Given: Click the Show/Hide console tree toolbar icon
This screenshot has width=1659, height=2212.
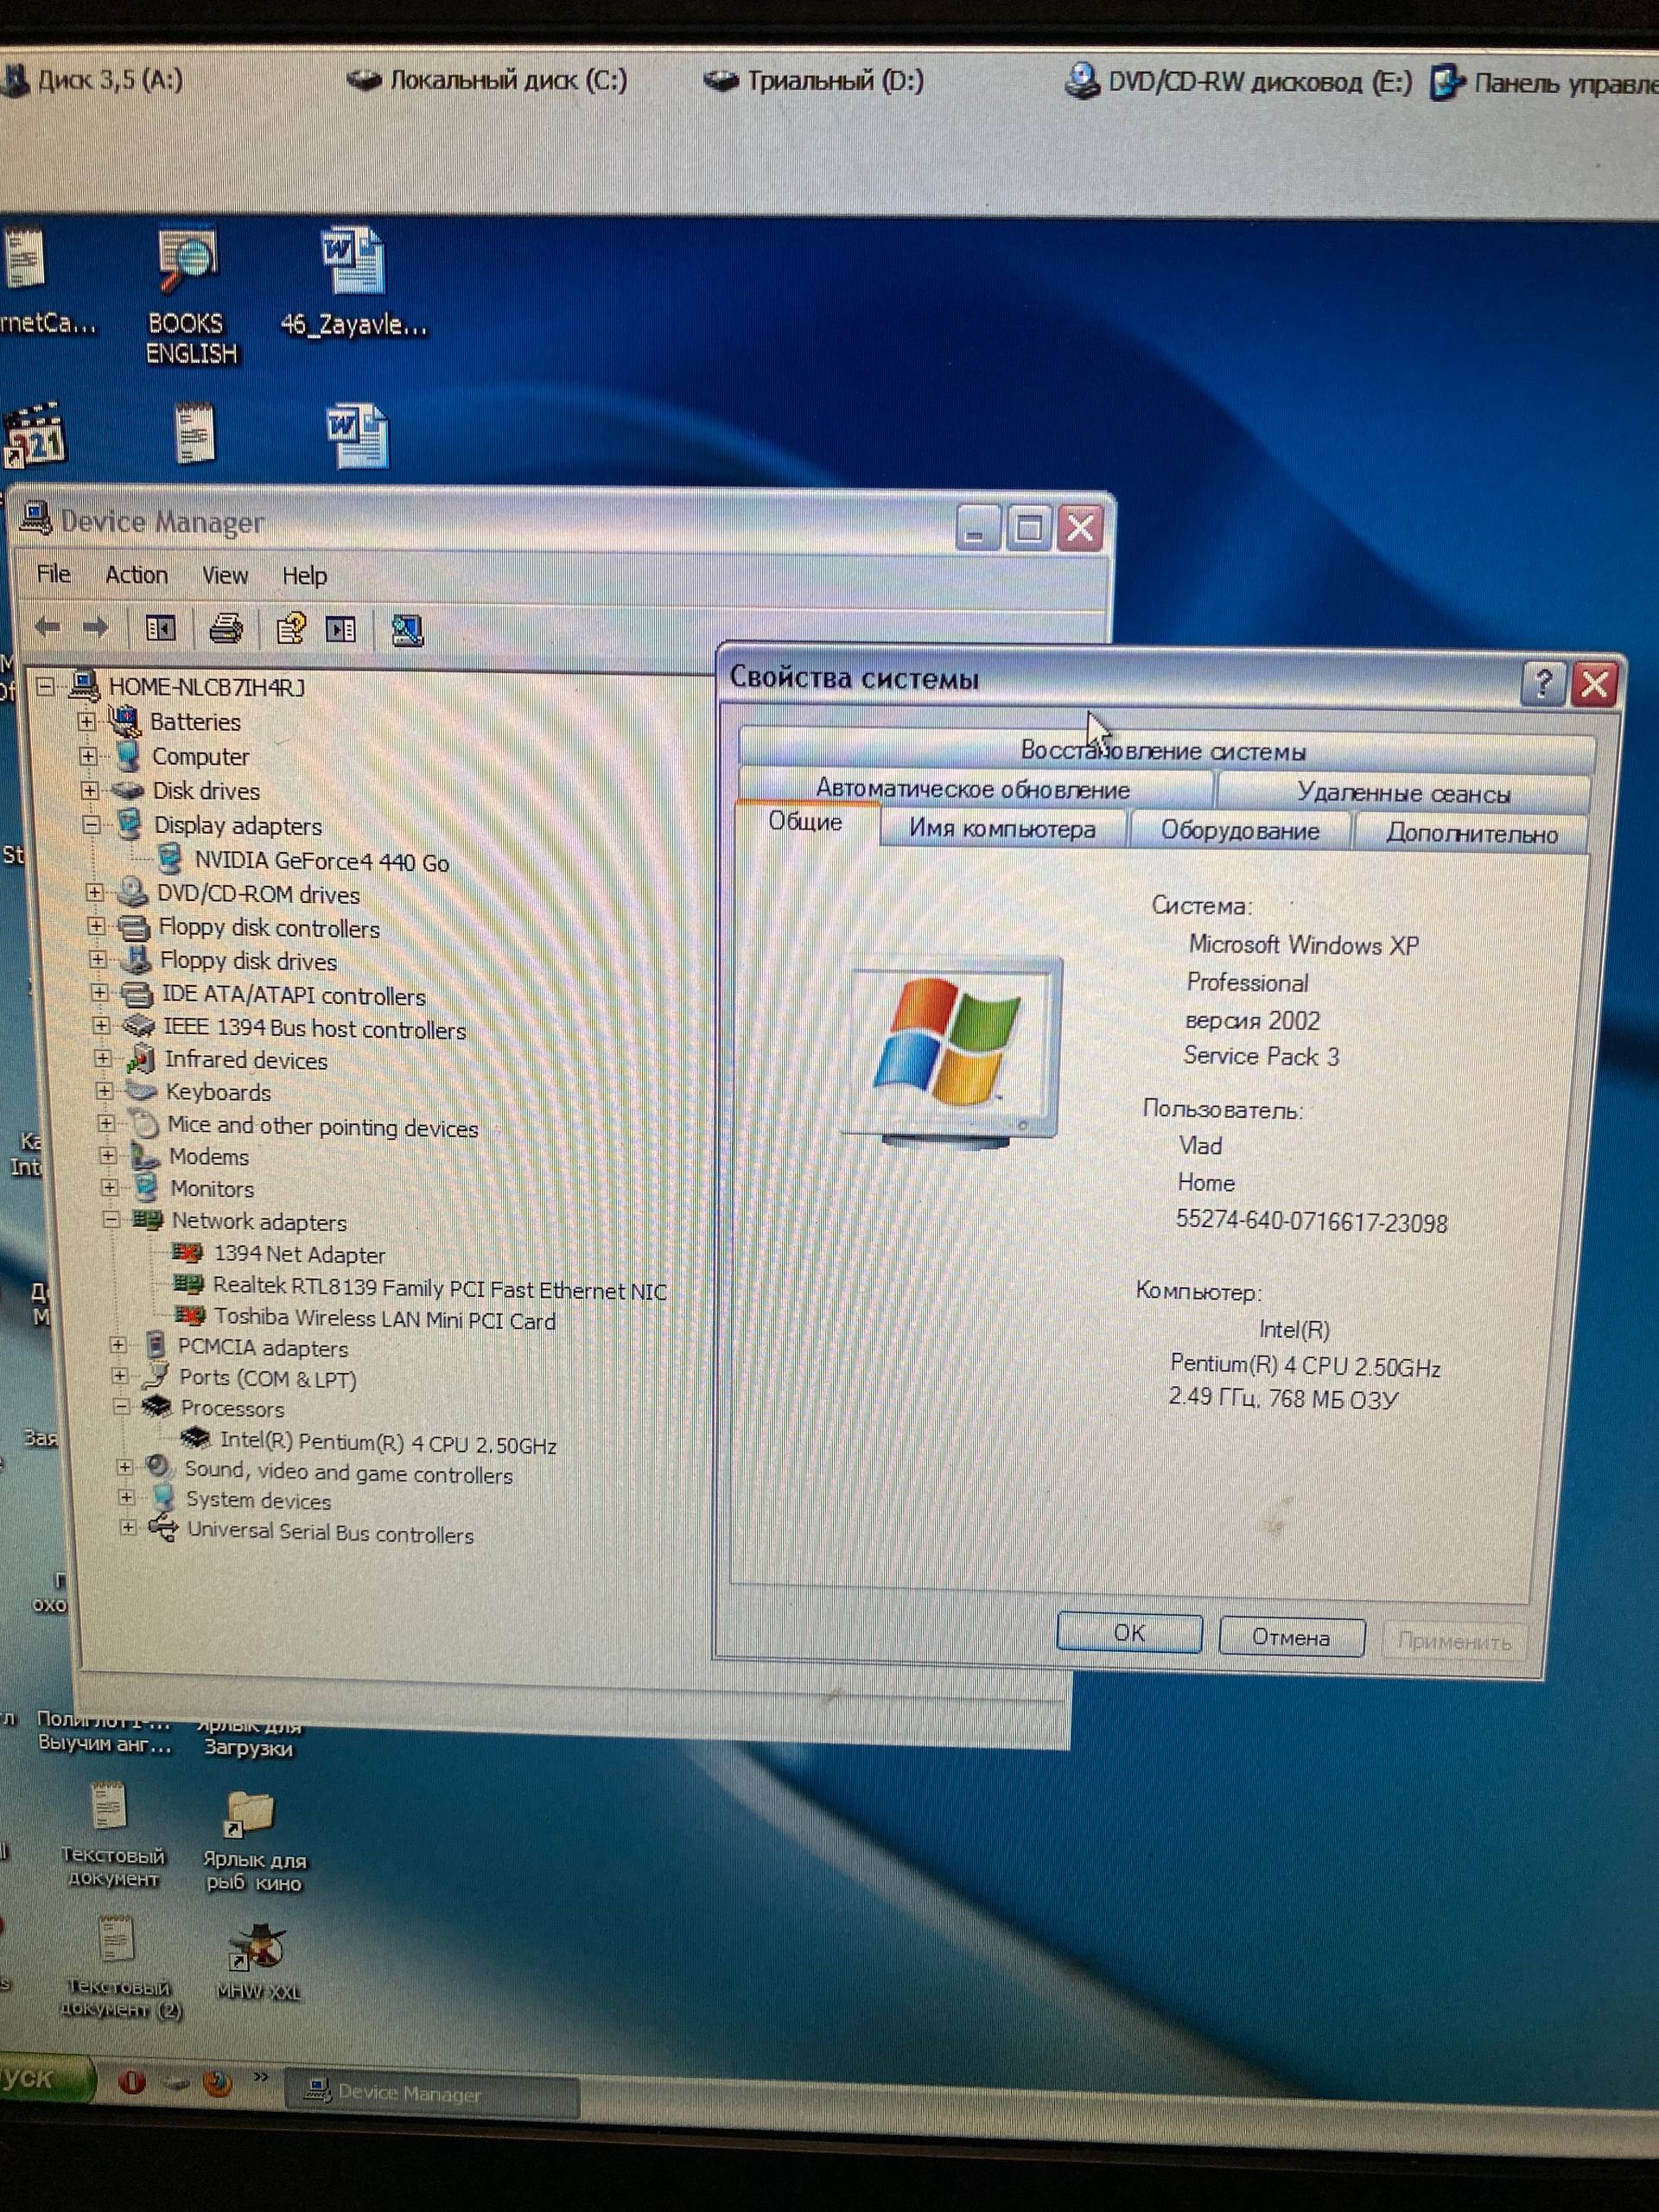Looking at the screenshot, I should (x=160, y=628).
